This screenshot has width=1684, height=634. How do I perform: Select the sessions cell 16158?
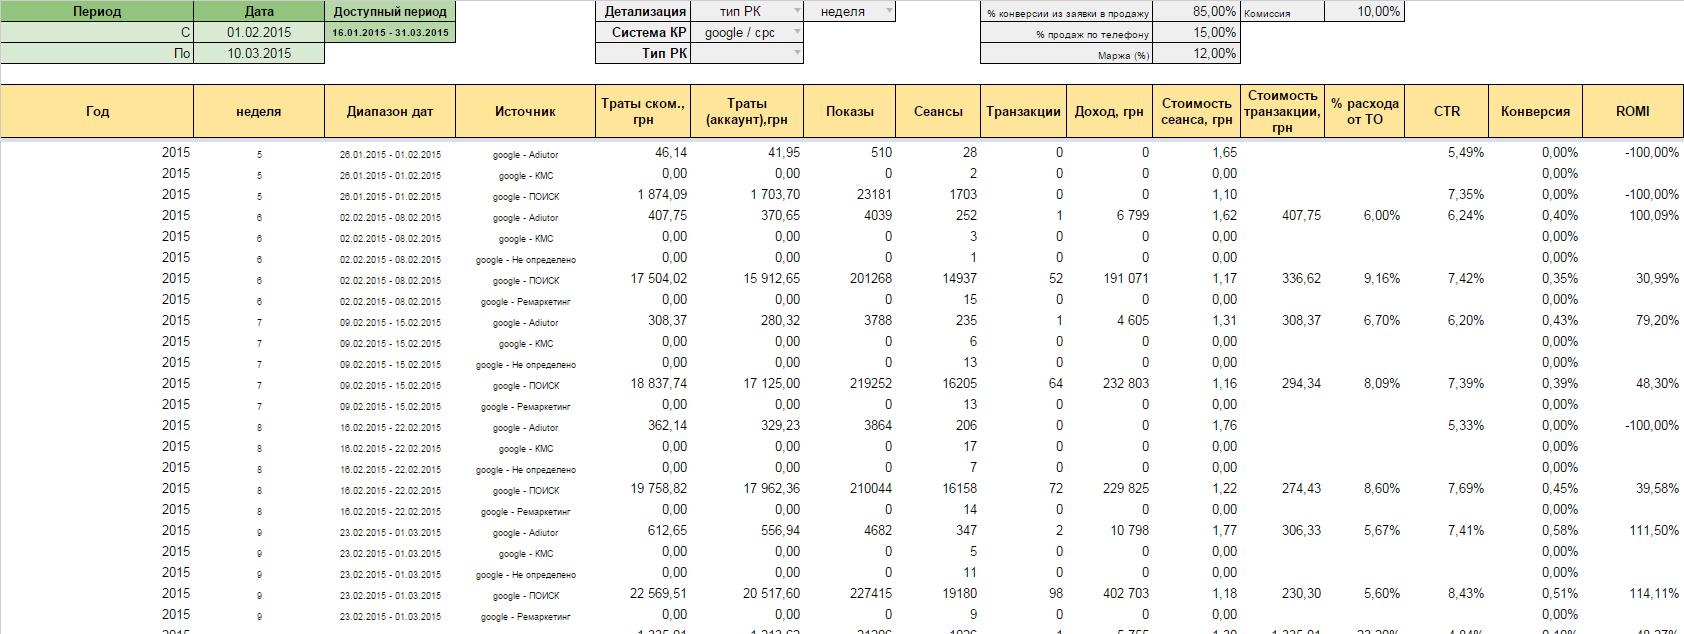(x=960, y=488)
